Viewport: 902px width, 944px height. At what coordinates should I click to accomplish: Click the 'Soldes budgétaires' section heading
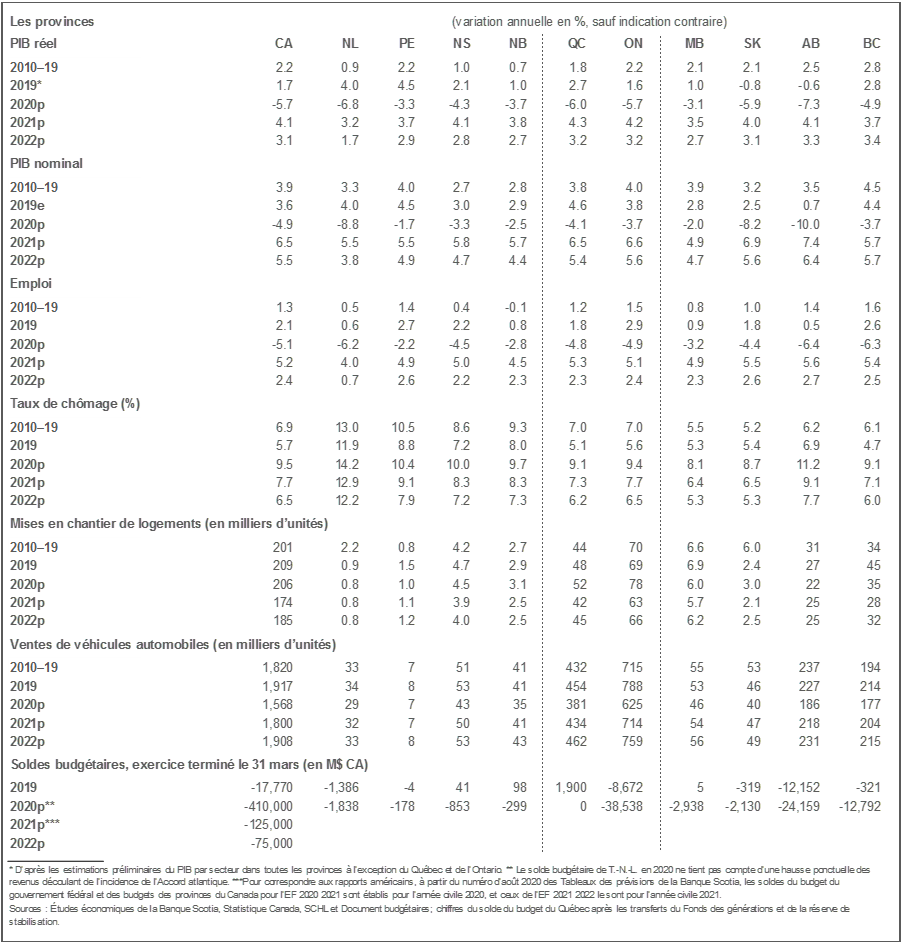pyautogui.click(x=189, y=764)
